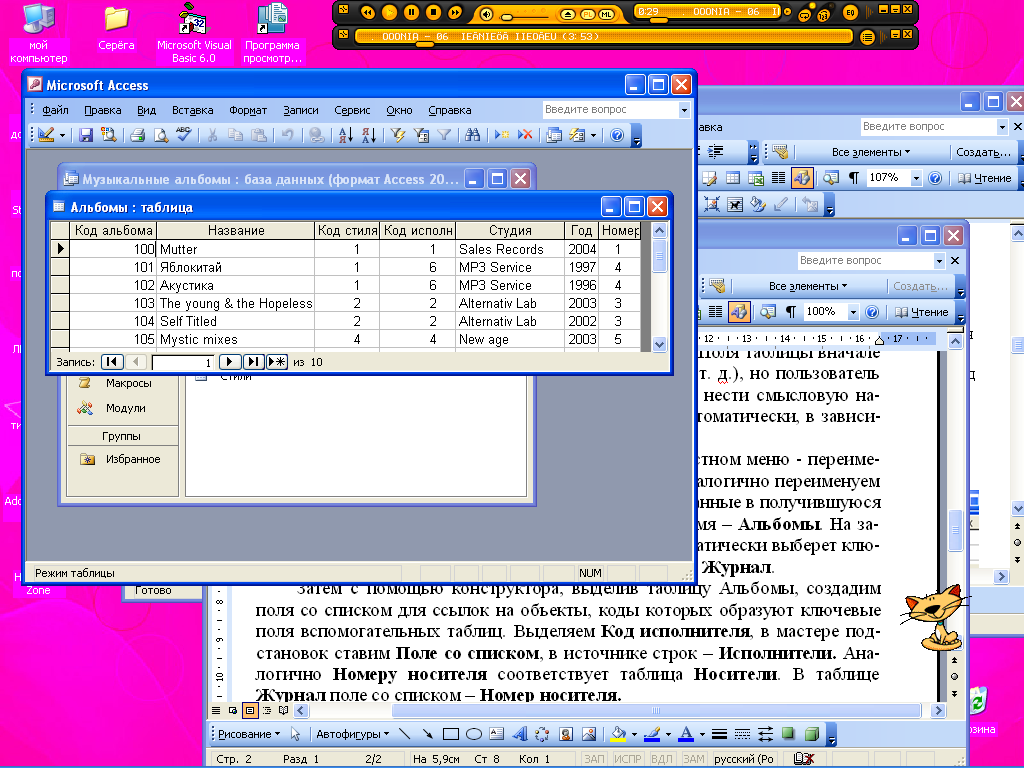Choose Select Objects pointer in Drawing toolbar
This screenshot has width=1024, height=768.
295,734
